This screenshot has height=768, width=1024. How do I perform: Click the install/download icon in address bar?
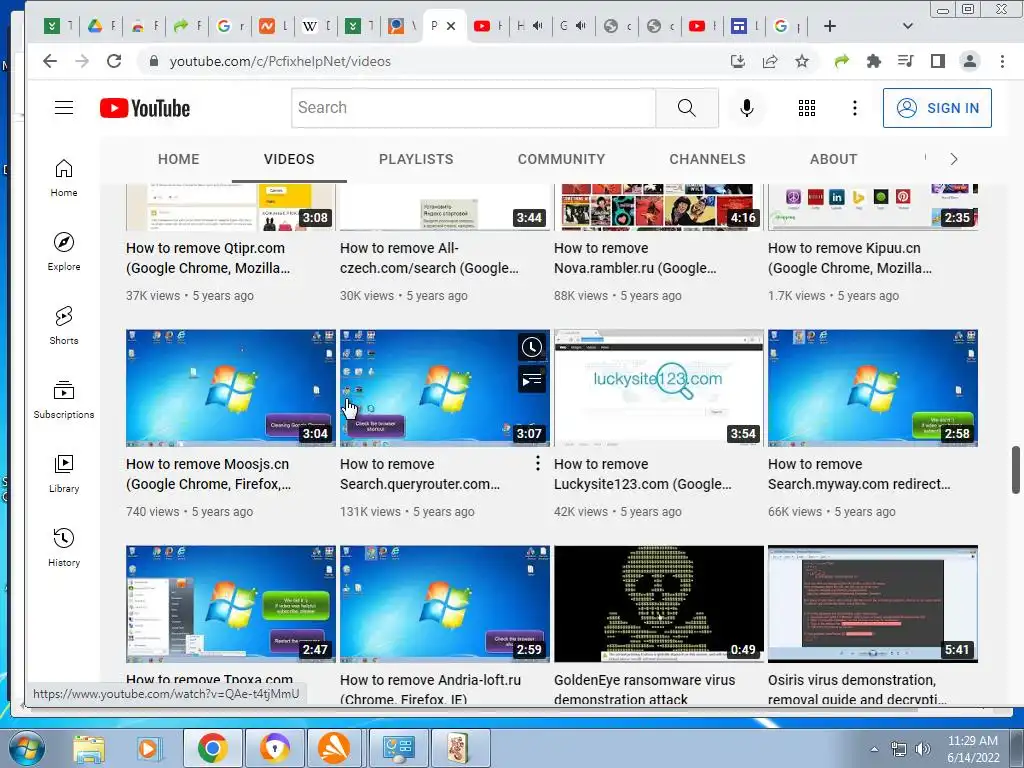pyautogui.click(x=737, y=61)
